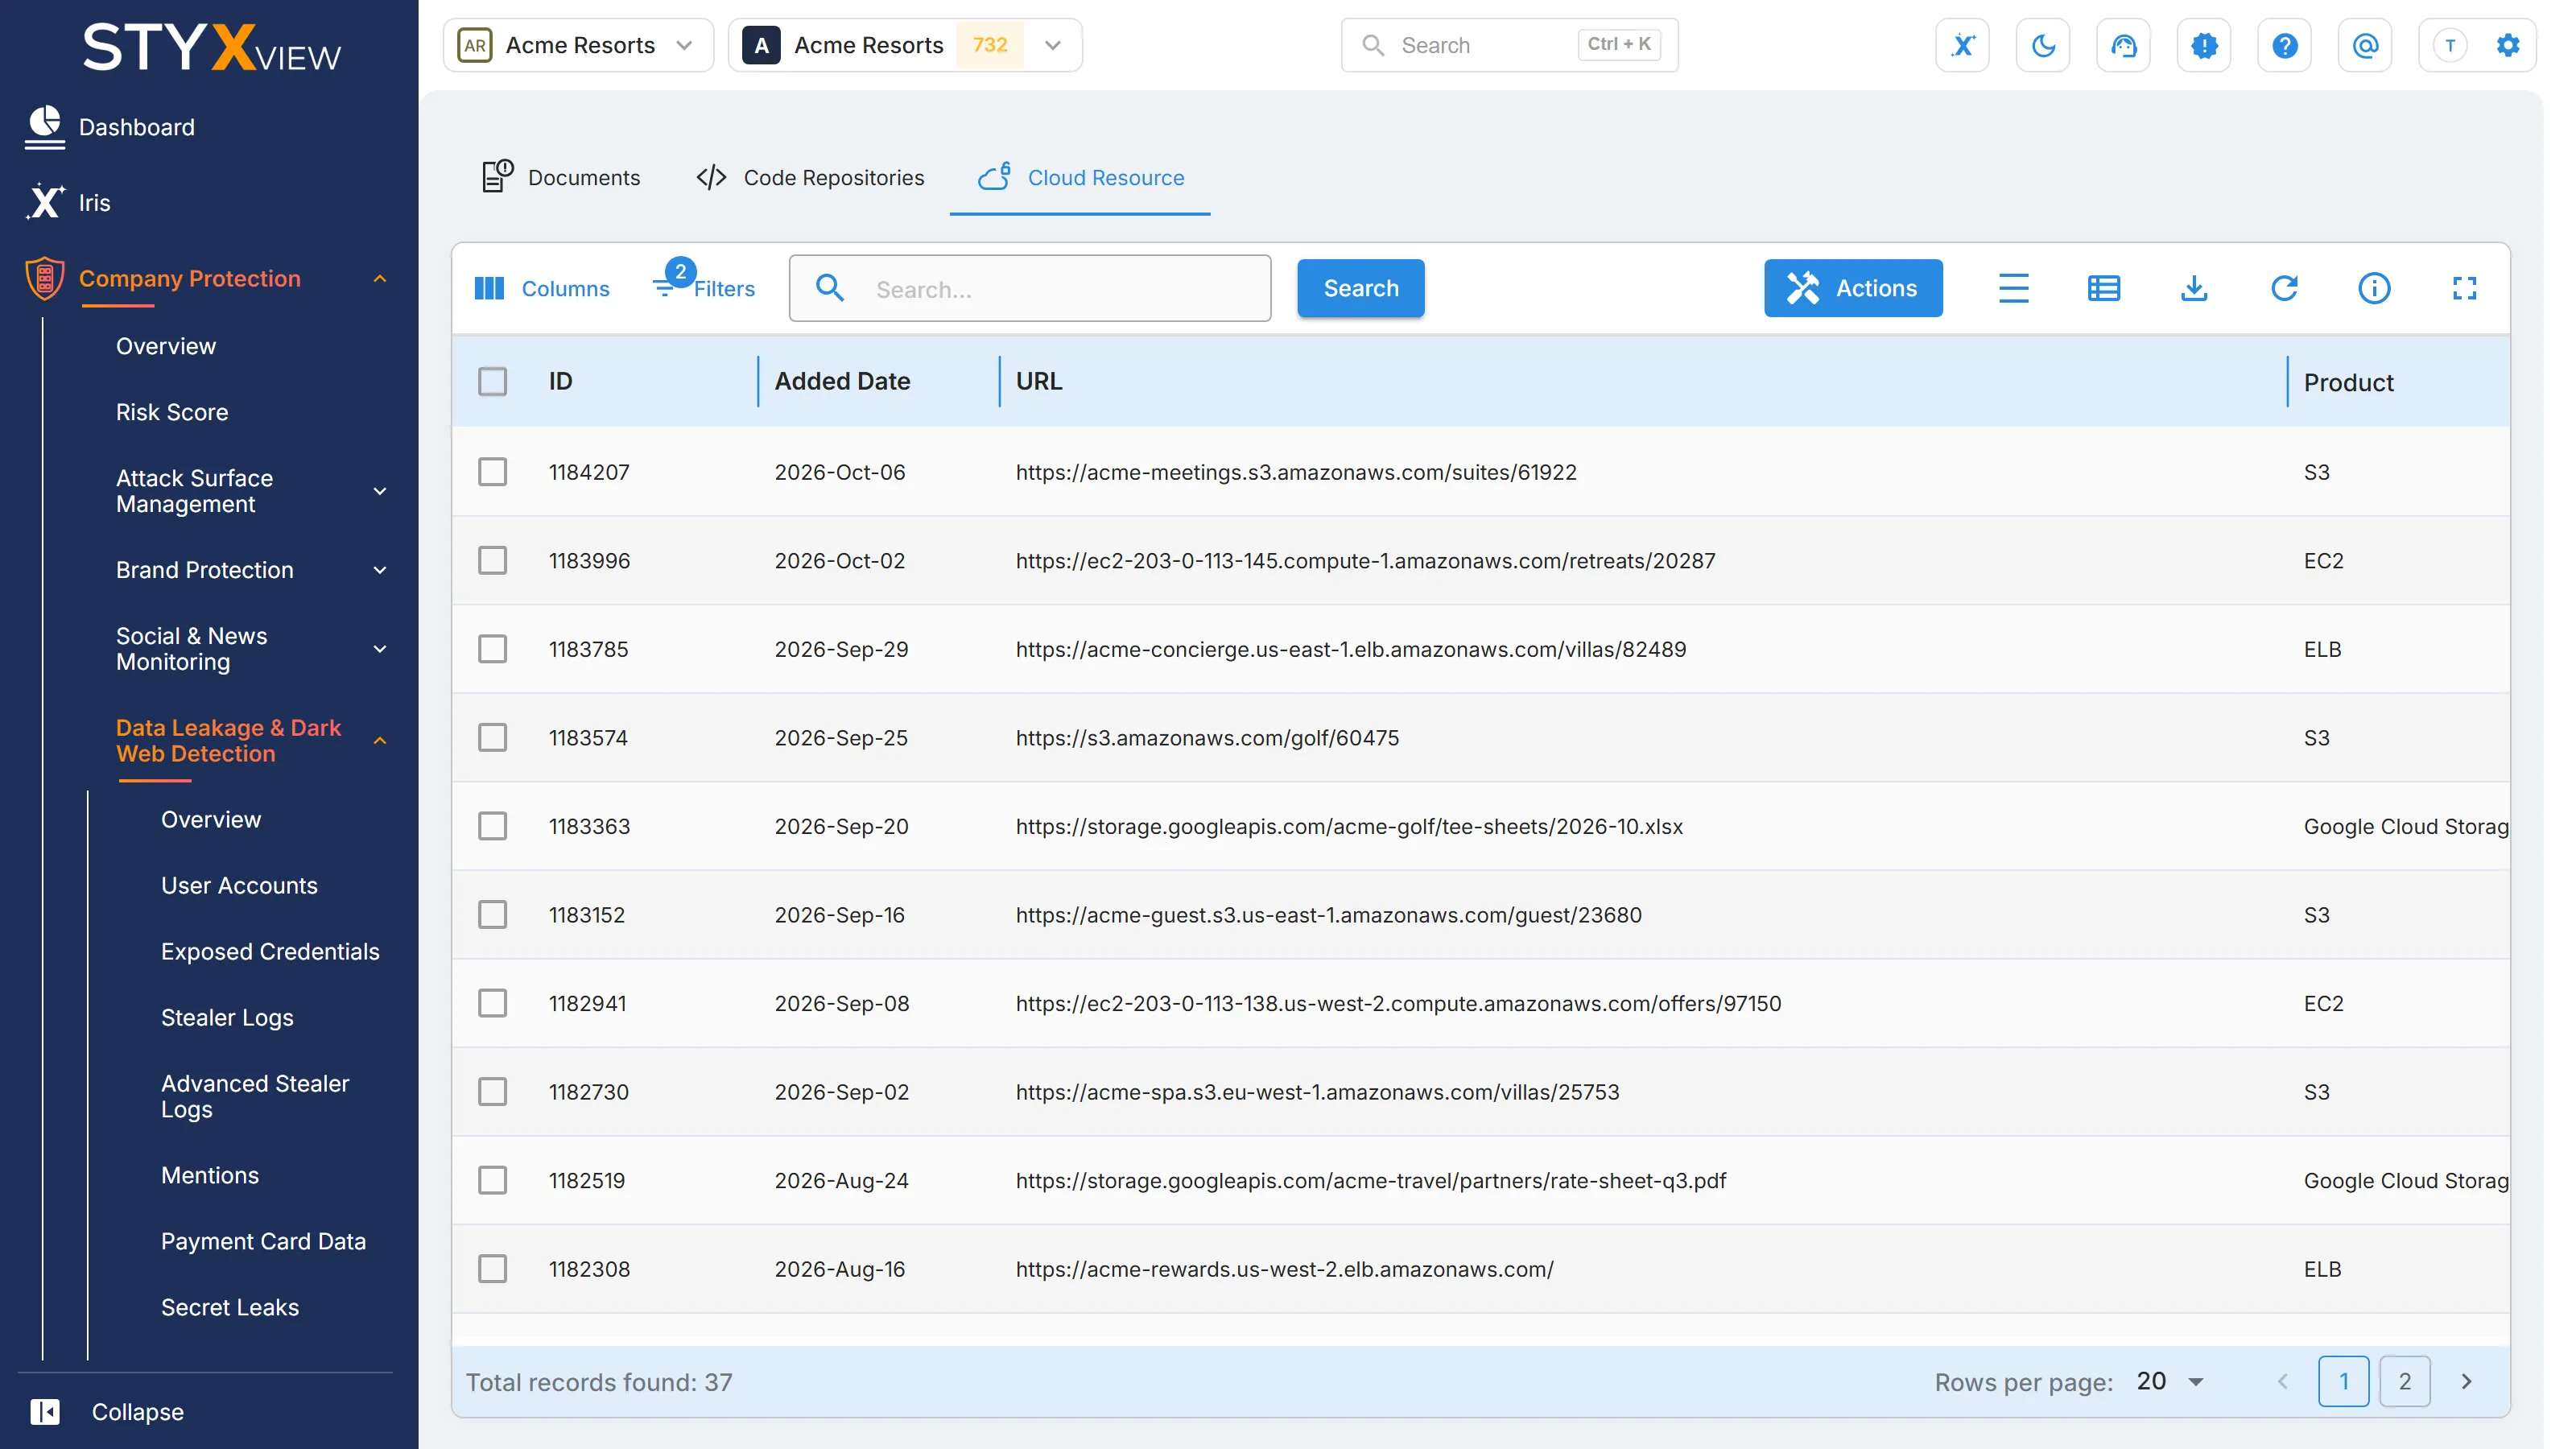Open Payment Card Data link

click(x=264, y=1241)
